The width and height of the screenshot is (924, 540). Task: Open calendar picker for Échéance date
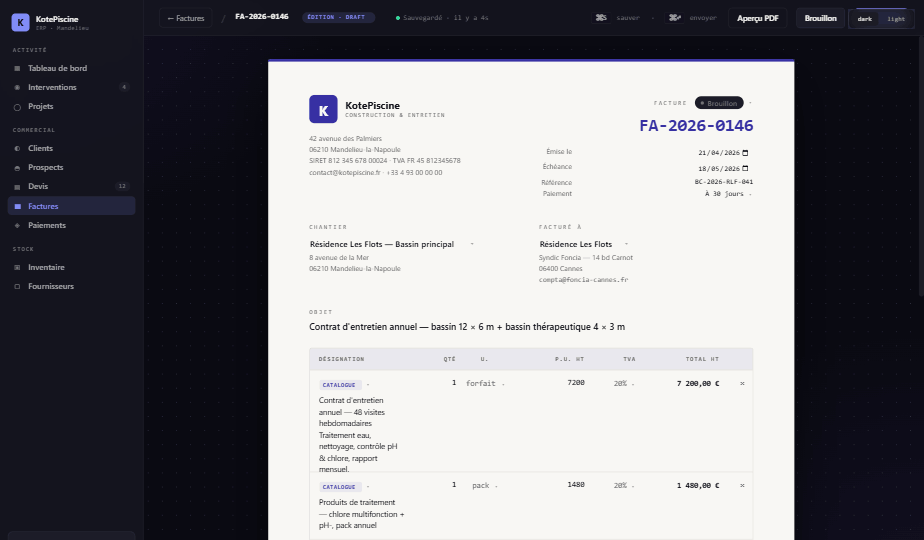tap(745, 169)
